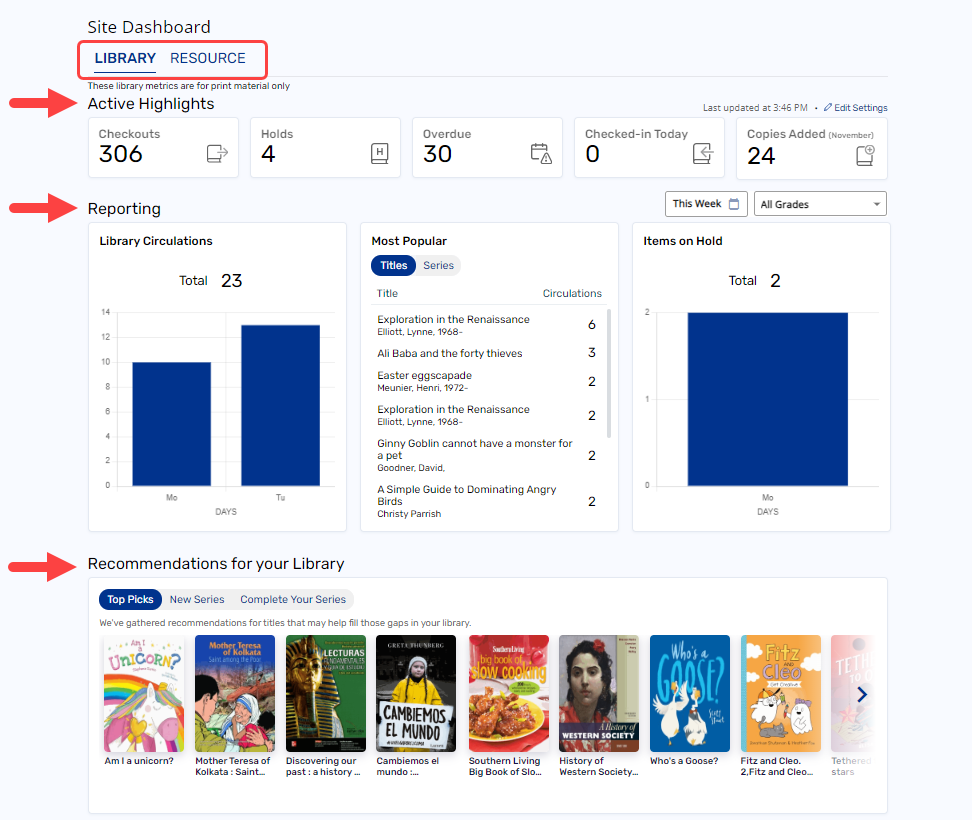Enable the New Series filter chip
The height and width of the screenshot is (820, 972).
coord(197,599)
